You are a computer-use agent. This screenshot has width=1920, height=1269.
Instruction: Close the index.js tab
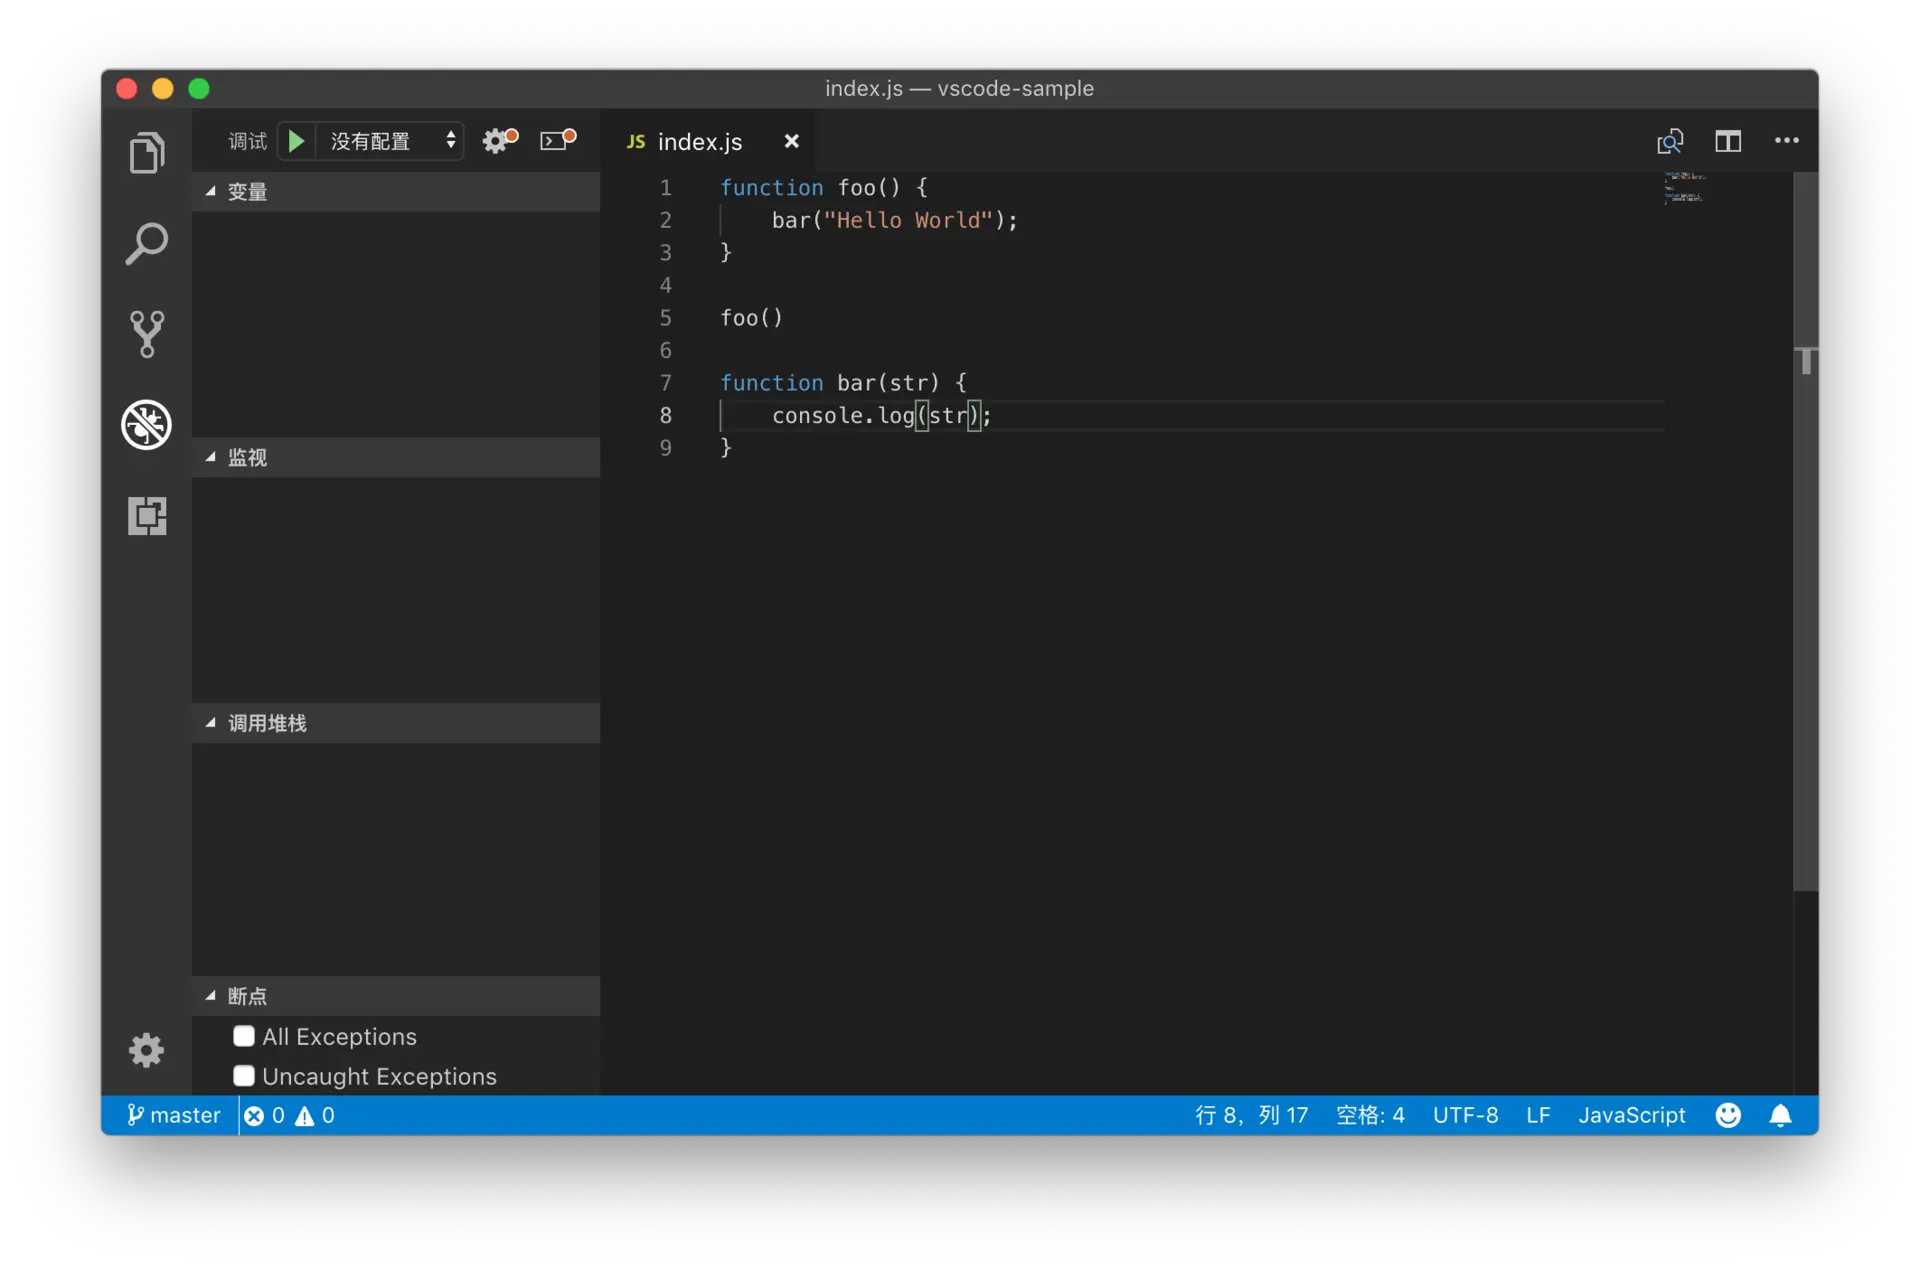pyautogui.click(x=791, y=141)
